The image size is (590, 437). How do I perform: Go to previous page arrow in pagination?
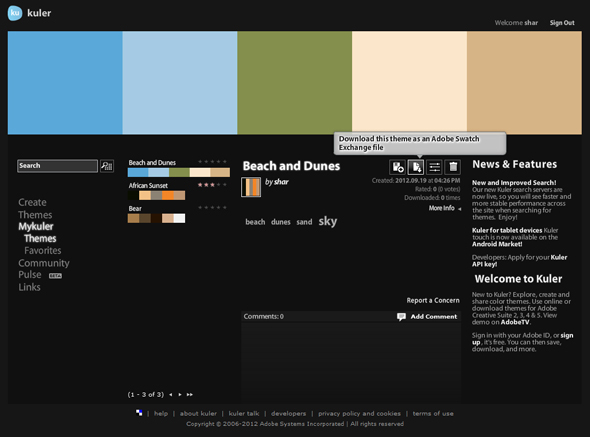click(x=171, y=394)
